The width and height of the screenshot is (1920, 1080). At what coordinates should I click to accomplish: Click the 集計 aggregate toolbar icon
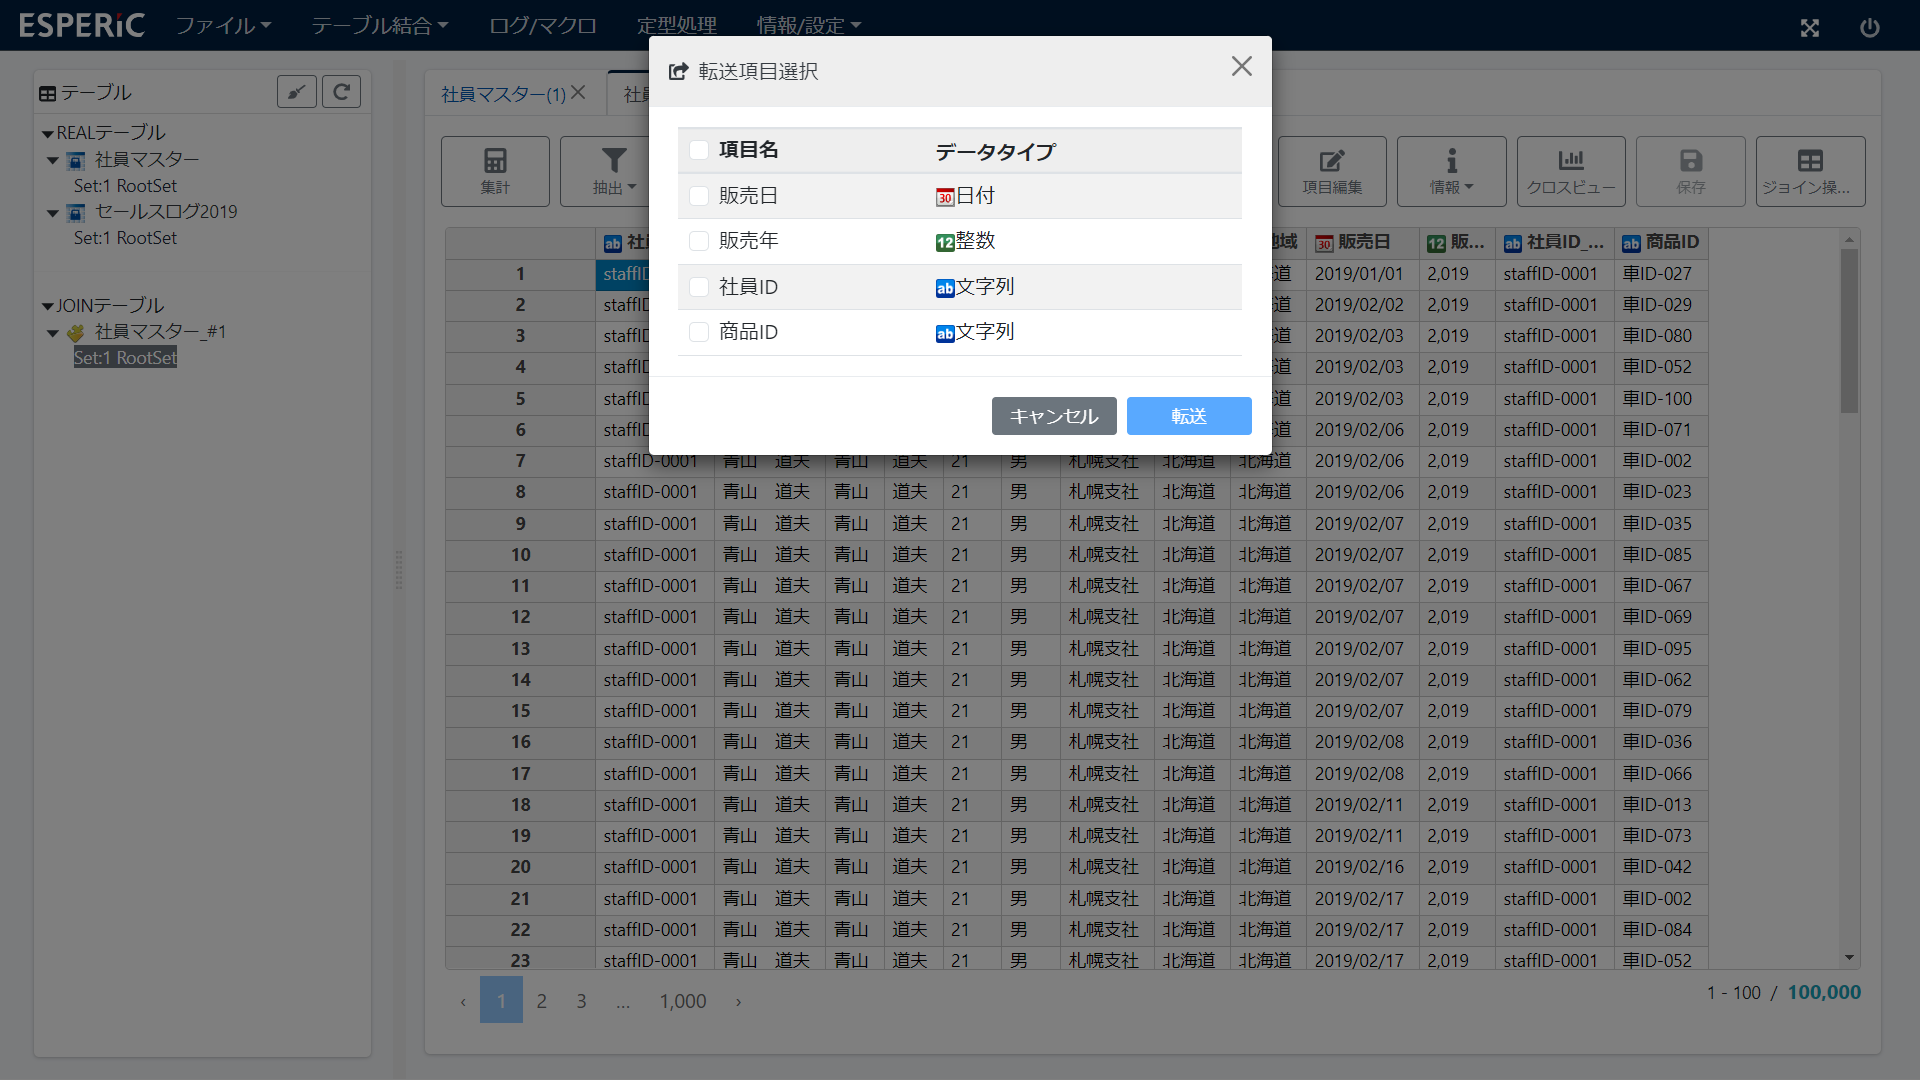(495, 171)
